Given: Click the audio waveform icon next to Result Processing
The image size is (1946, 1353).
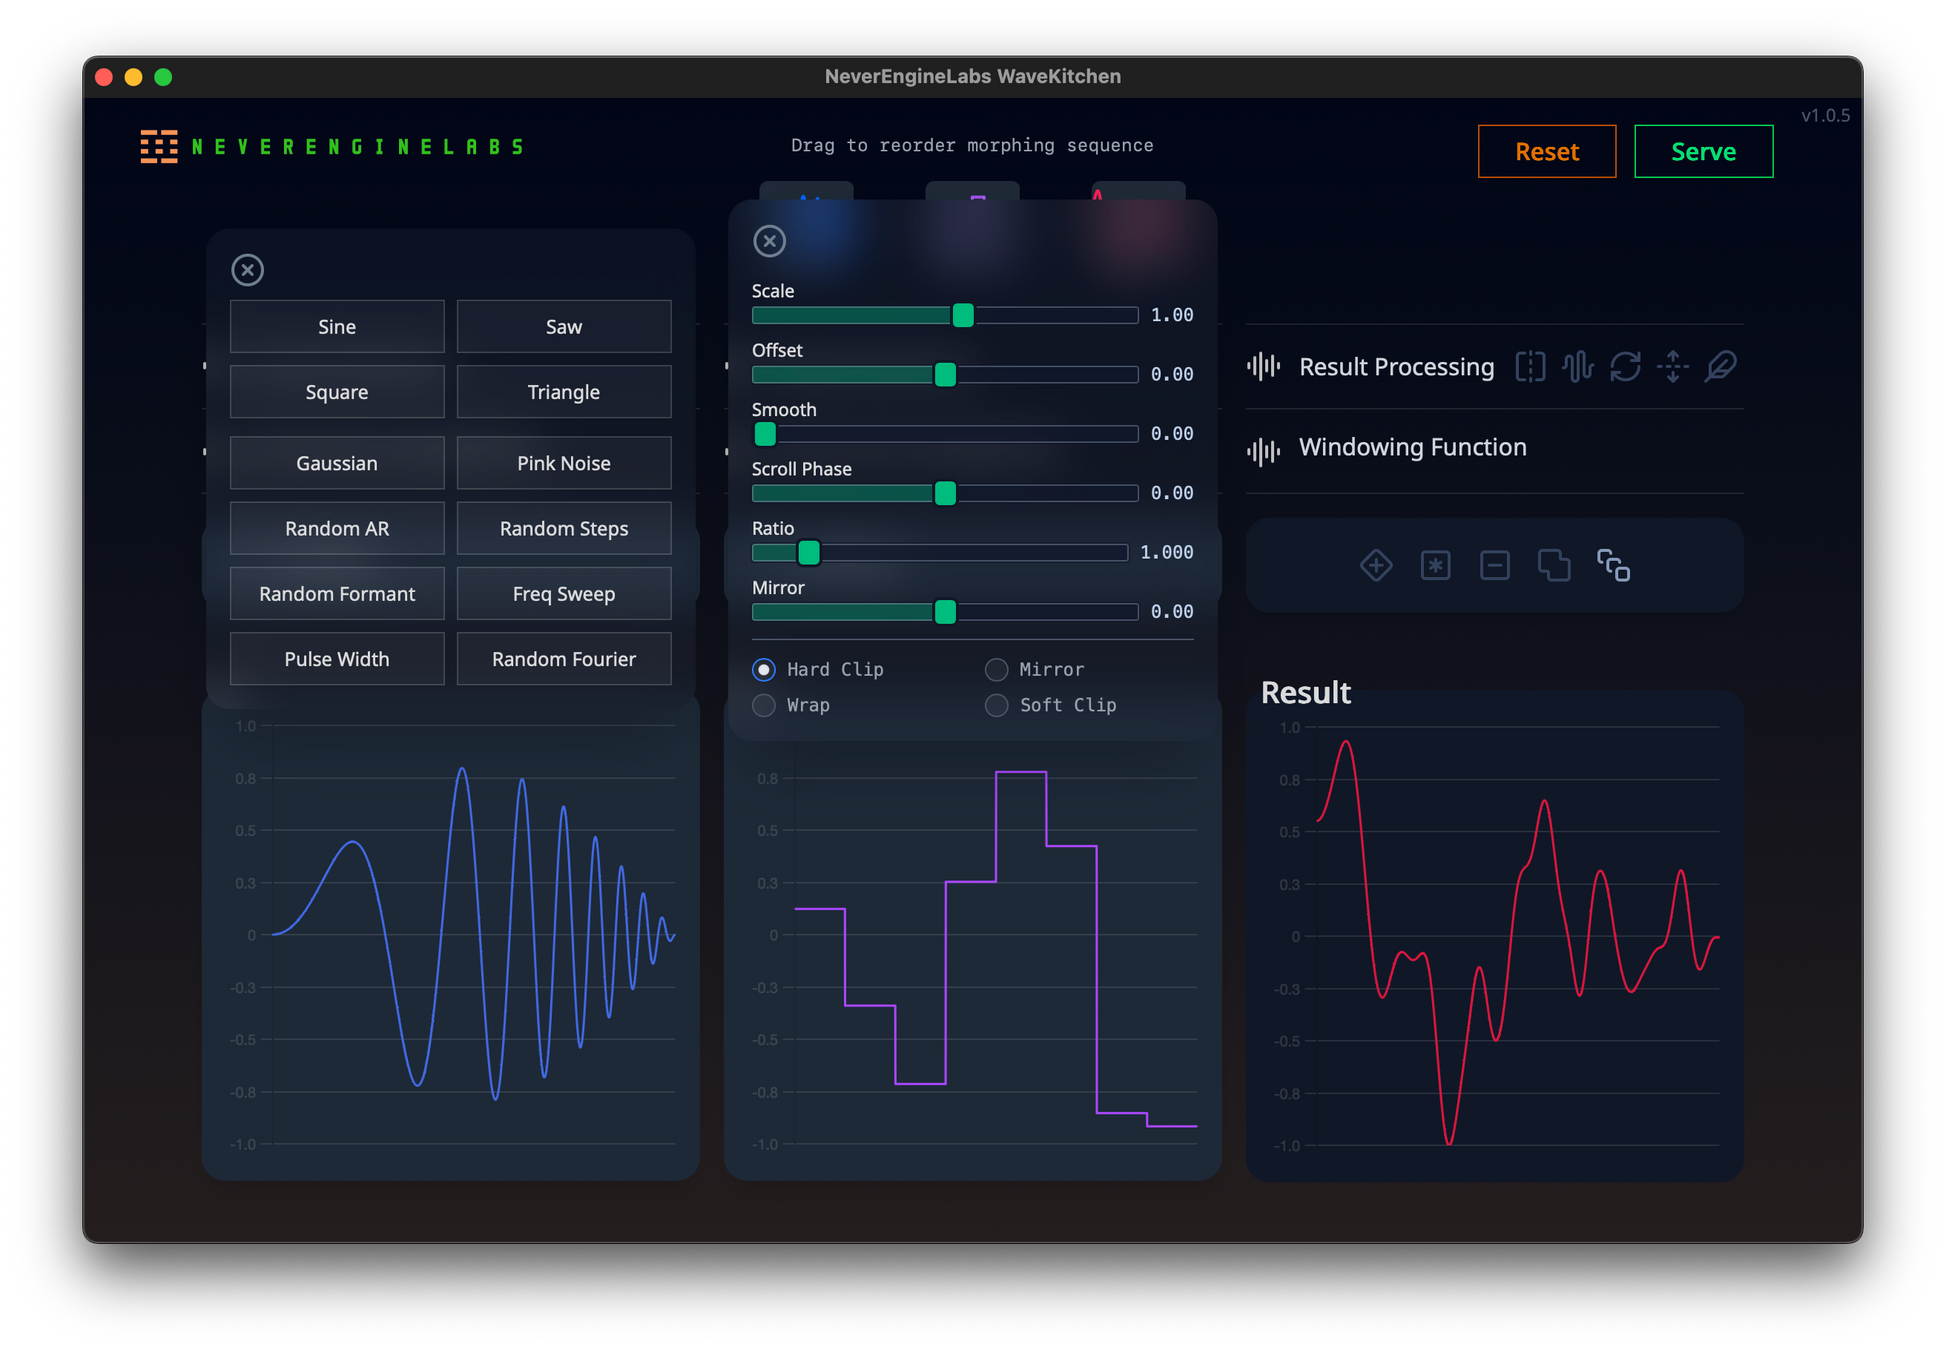Looking at the screenshot, I should tap(1578, 367).
